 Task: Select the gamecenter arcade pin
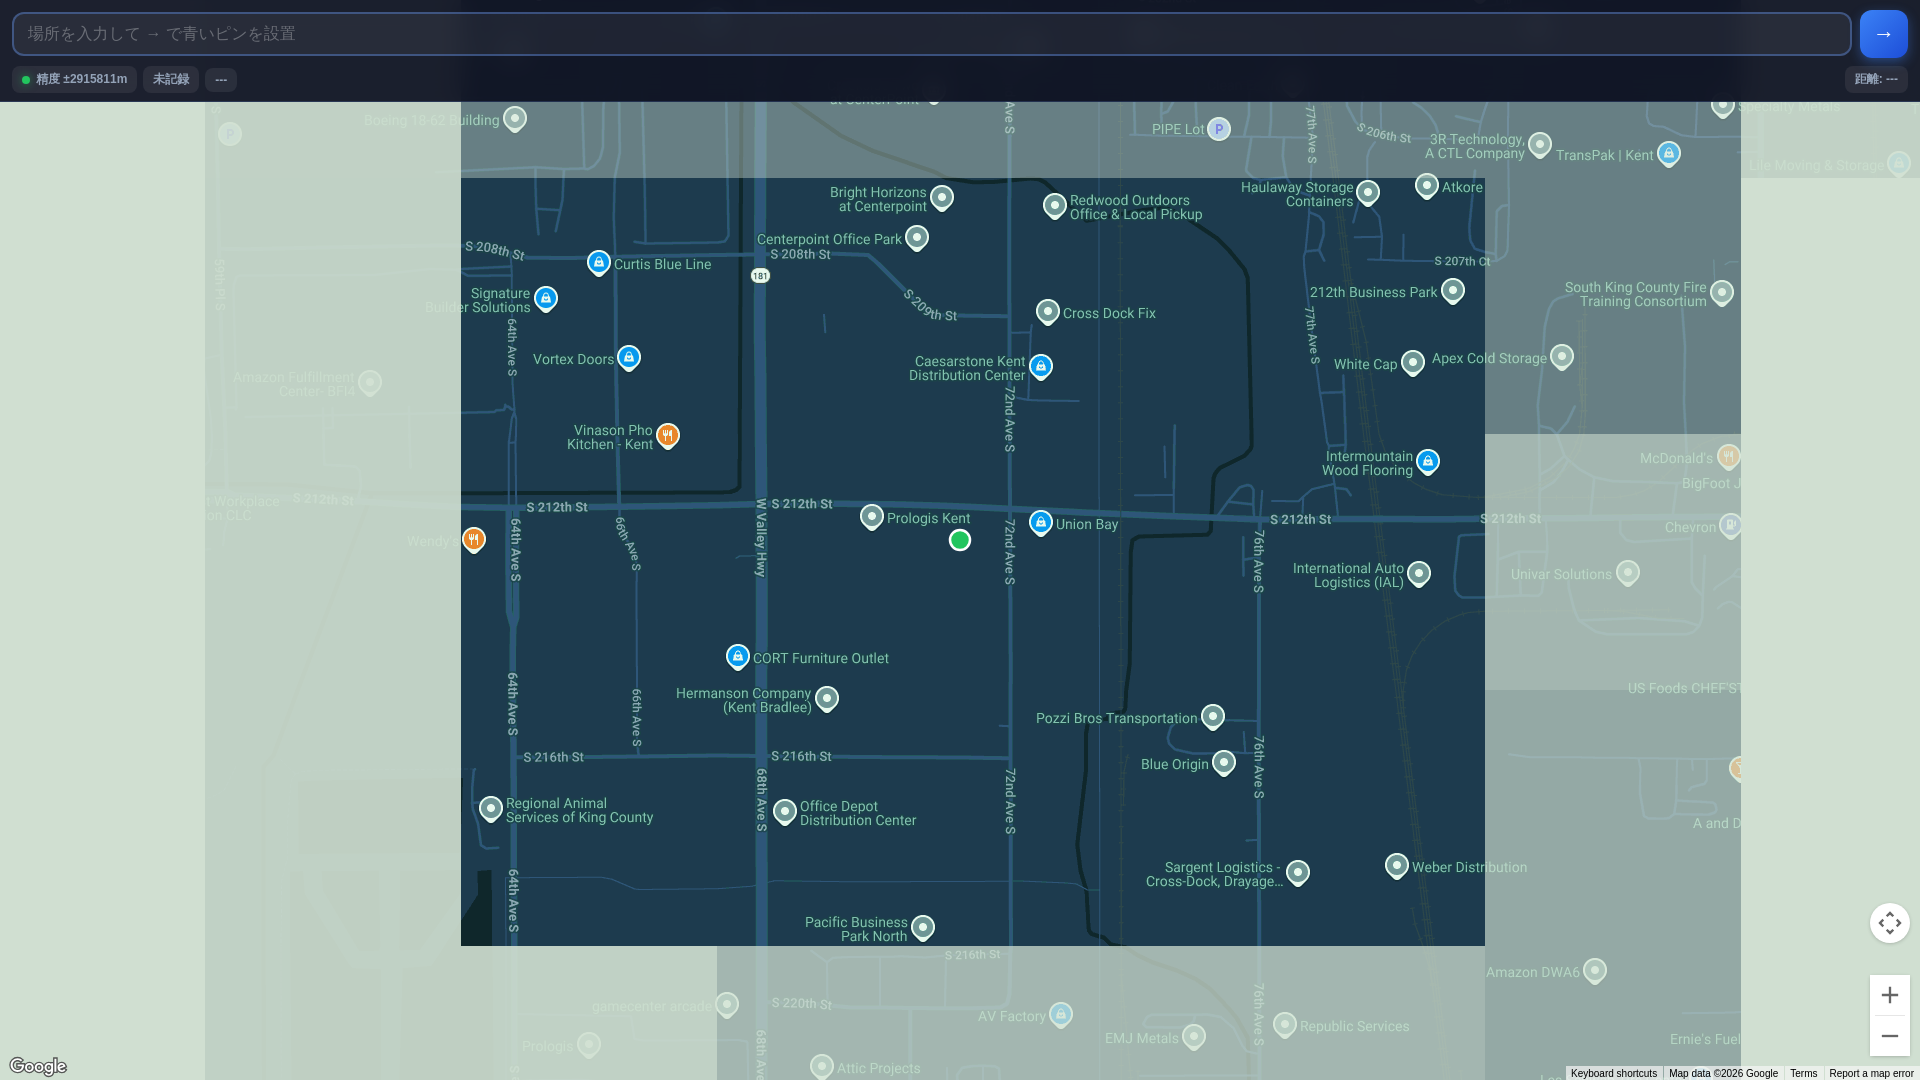click(x=726, y=1004)
